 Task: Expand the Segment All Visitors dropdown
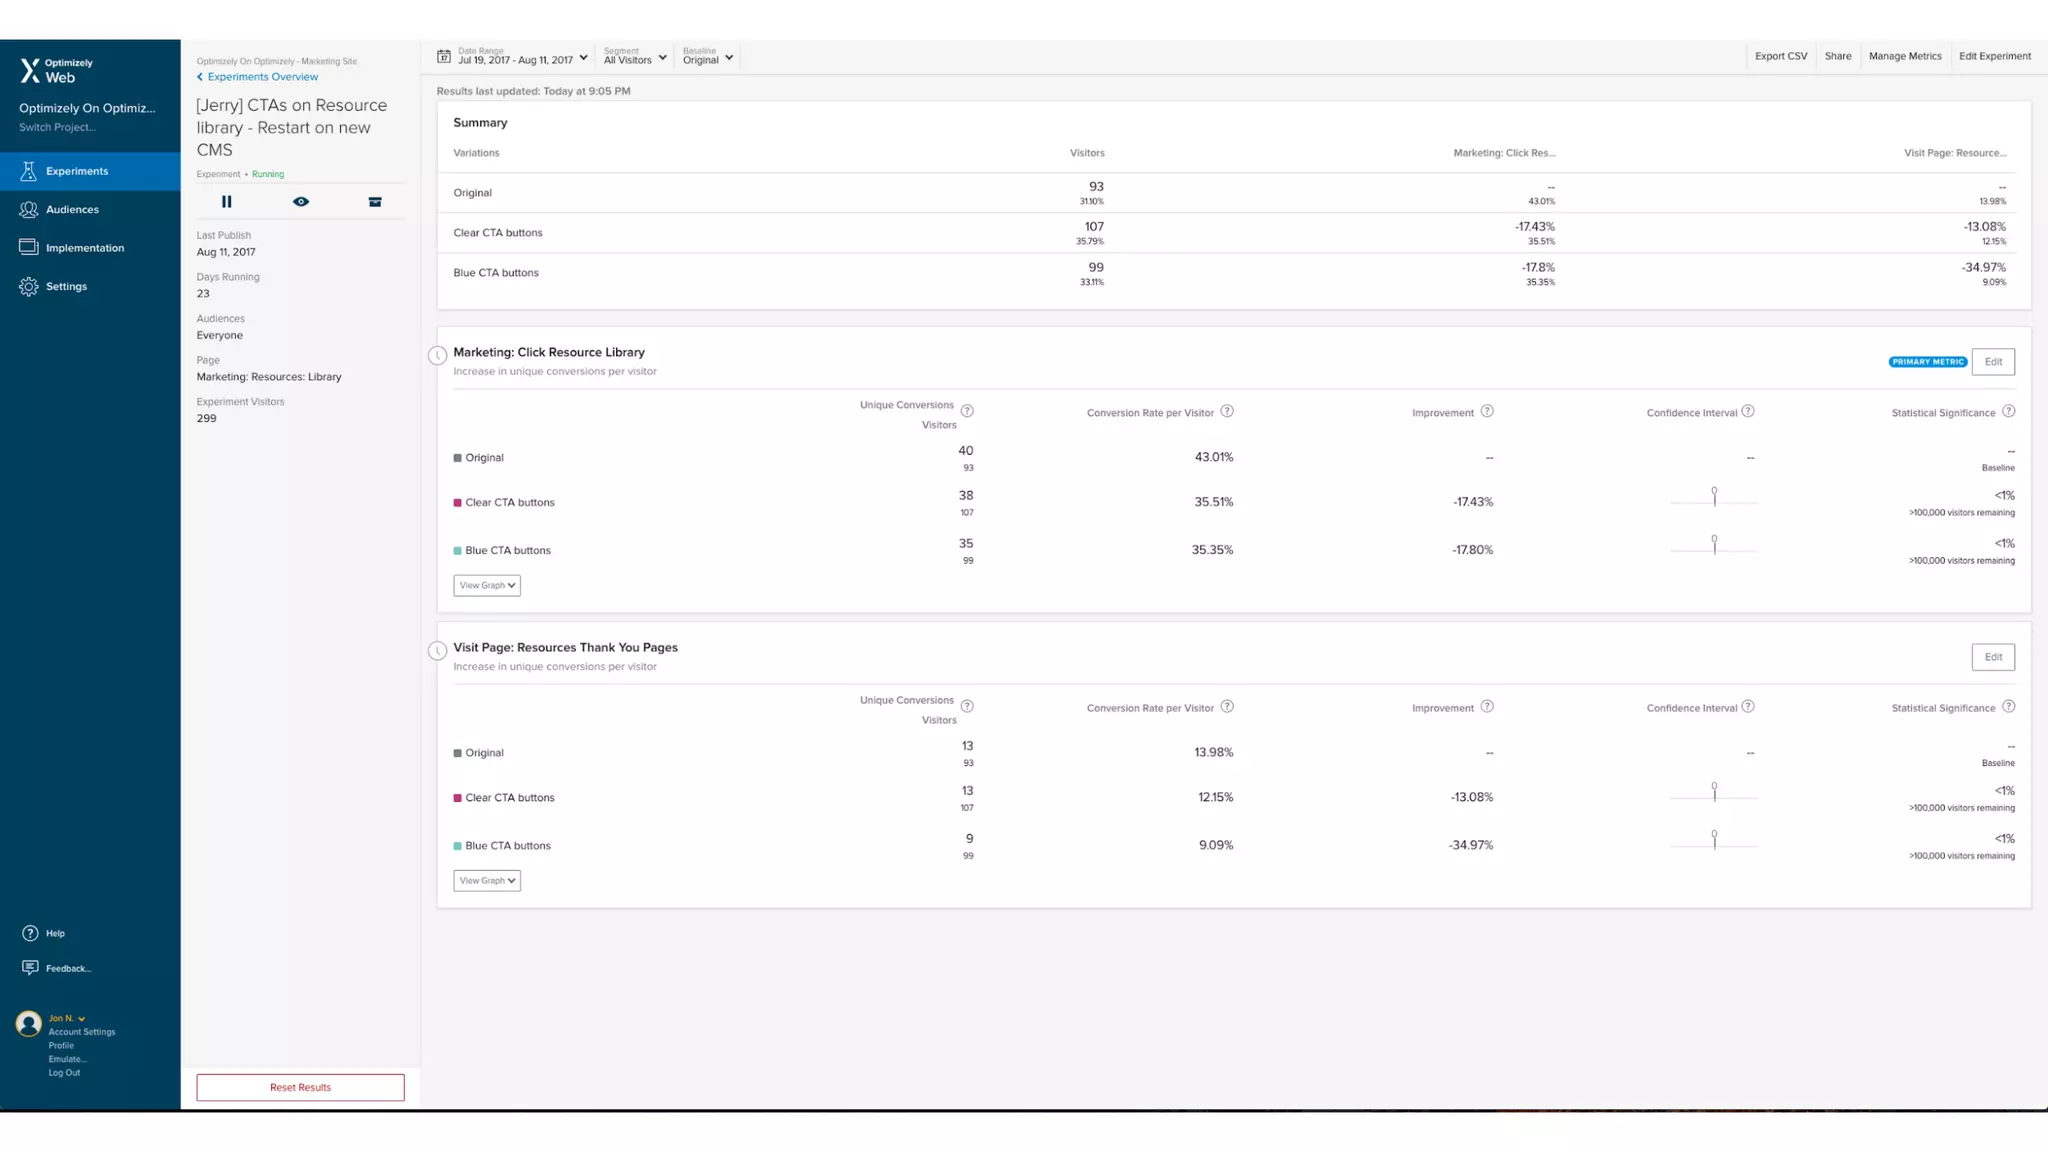point(635,58)
